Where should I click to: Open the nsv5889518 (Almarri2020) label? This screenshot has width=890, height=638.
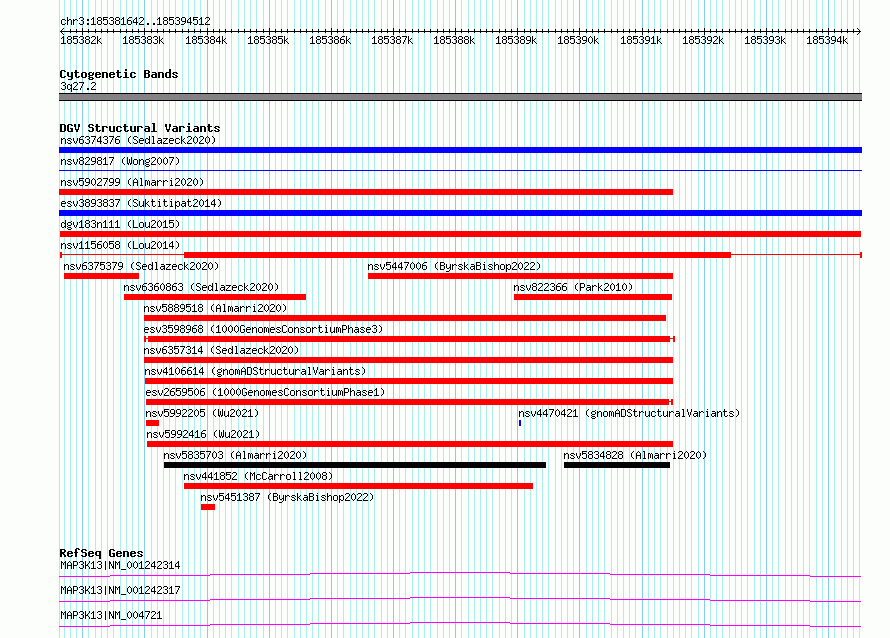click(215, 308)
